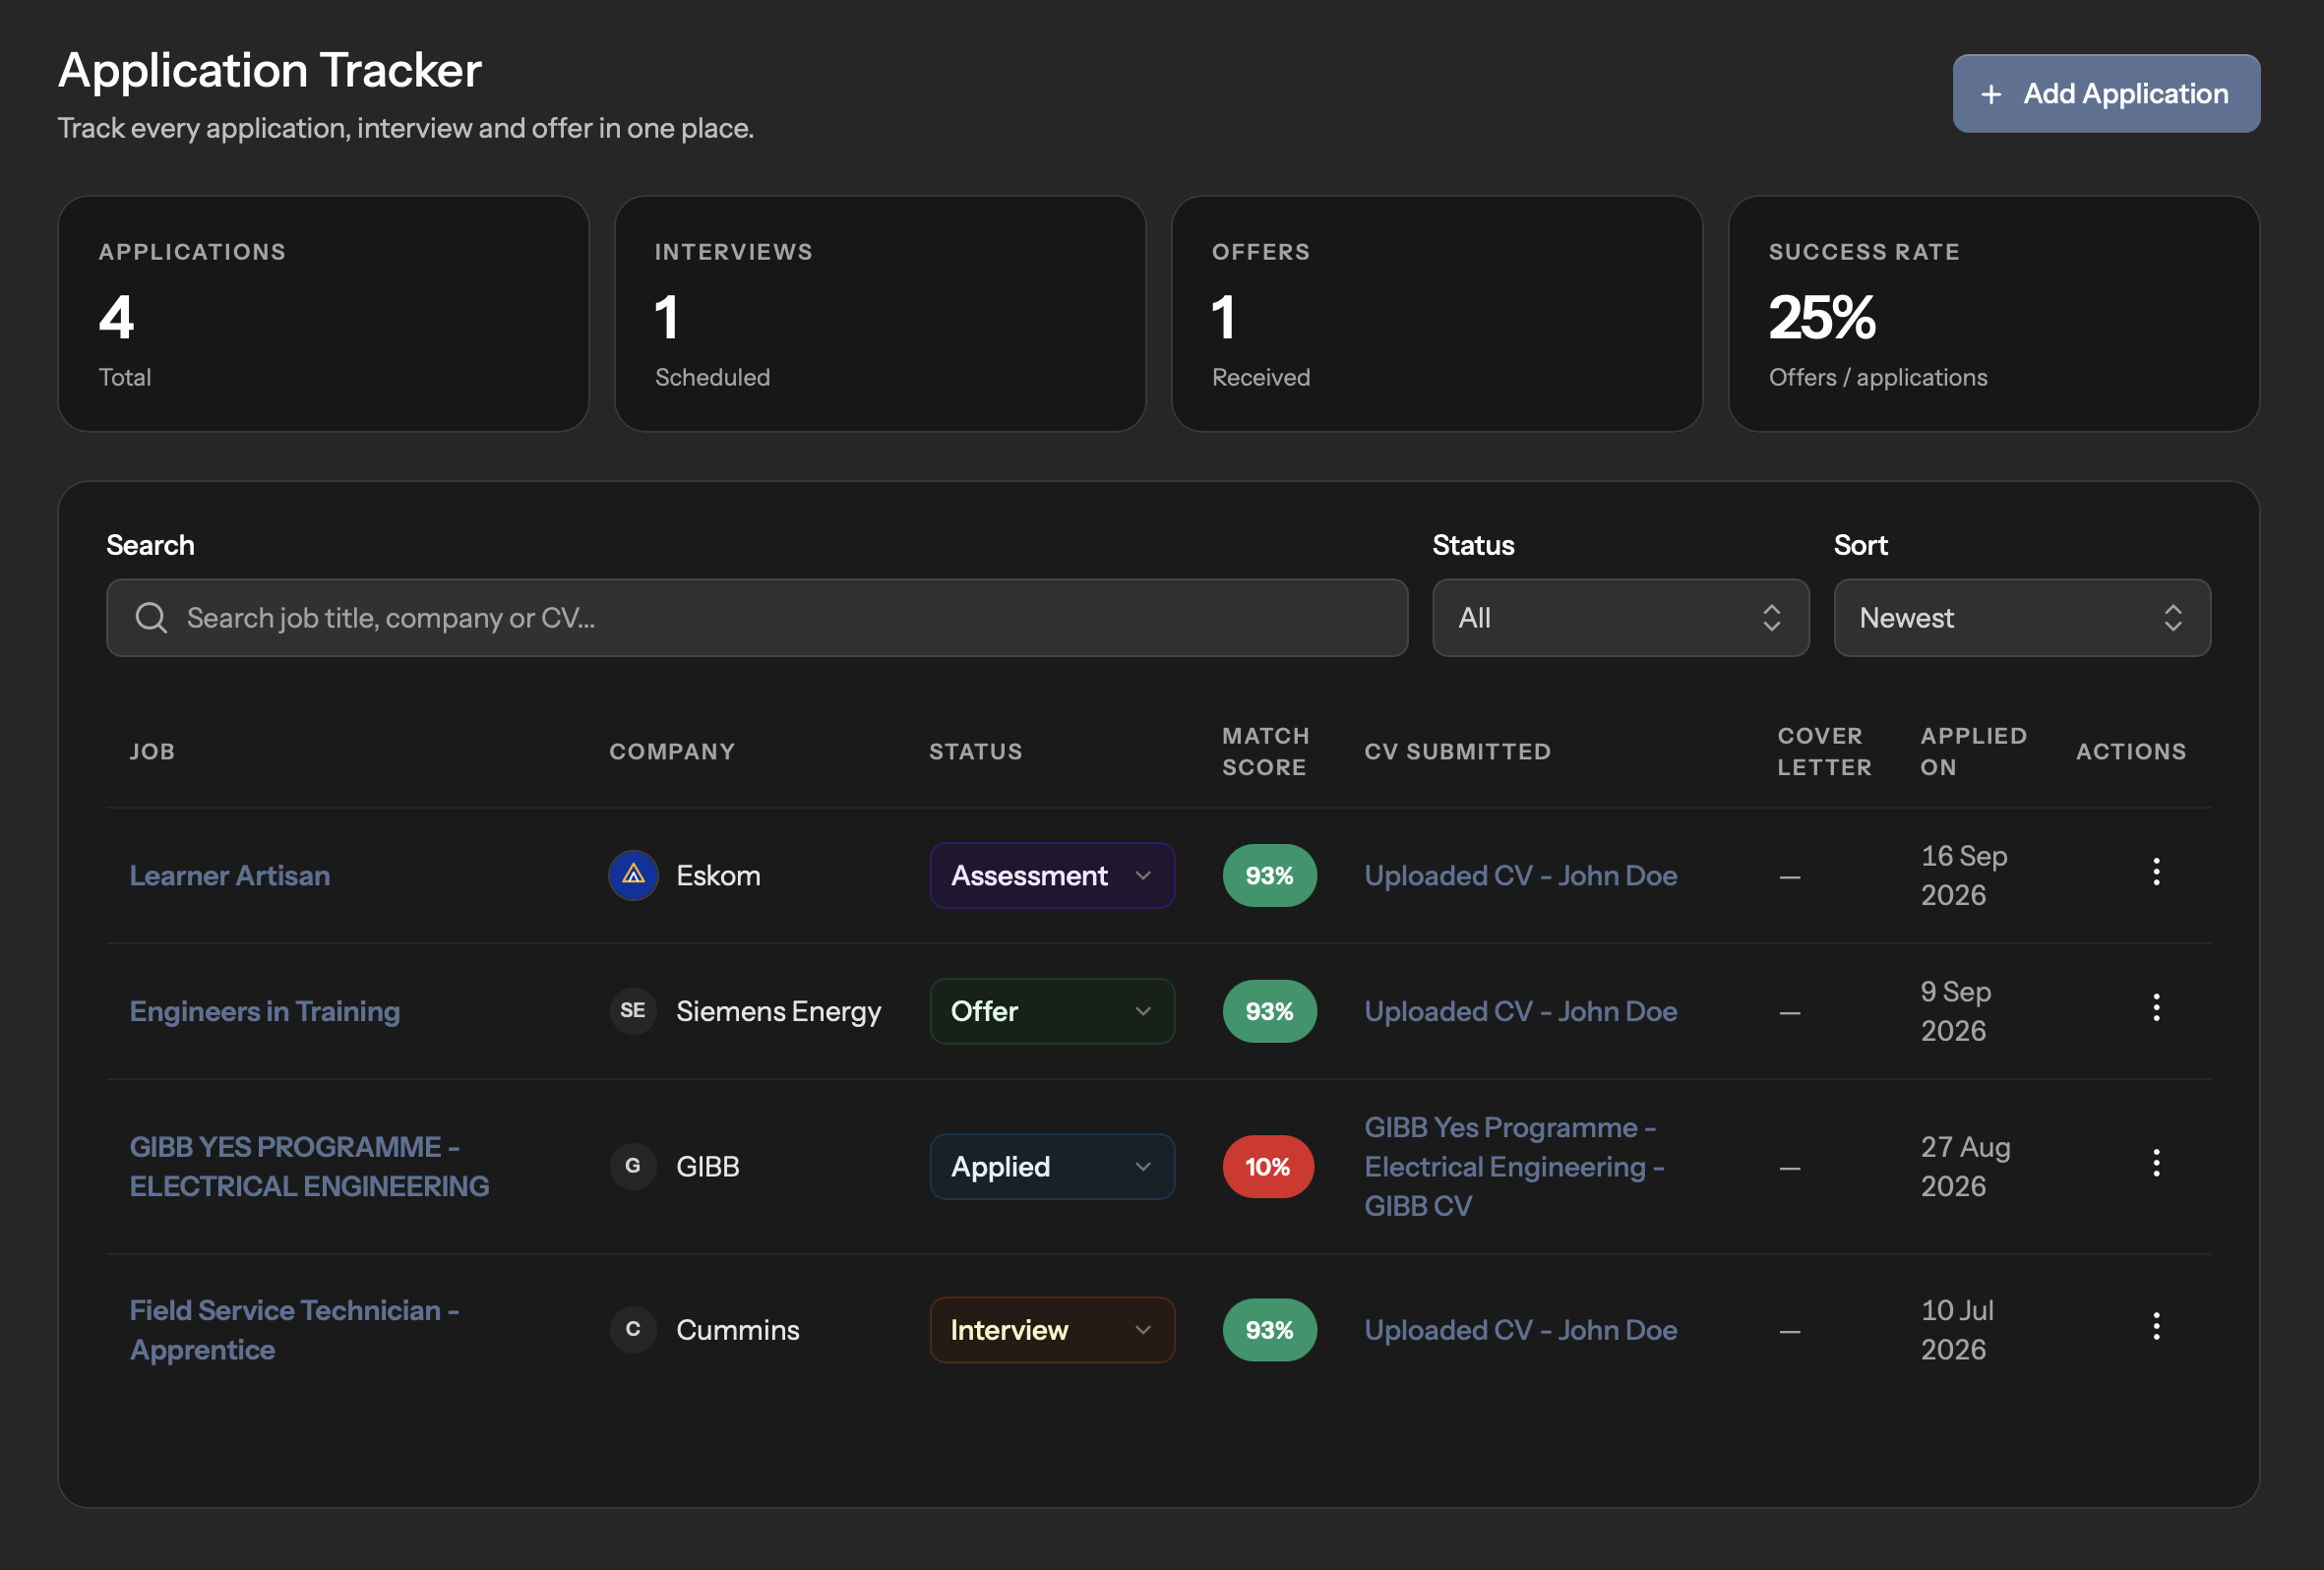2324x1570 pixels.
Task: Open actions menu for Engineers in Training row
Action: coord(2156,1007)
